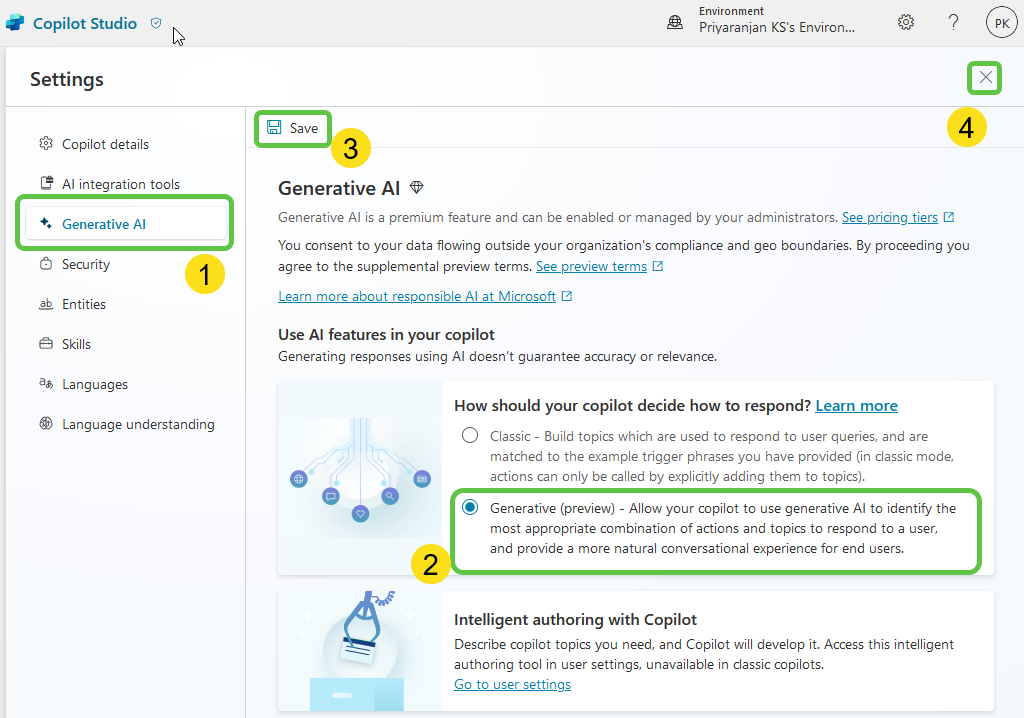Save the Generative AI settings
This screenshot has height=718, width=1024.
(292, 128)
